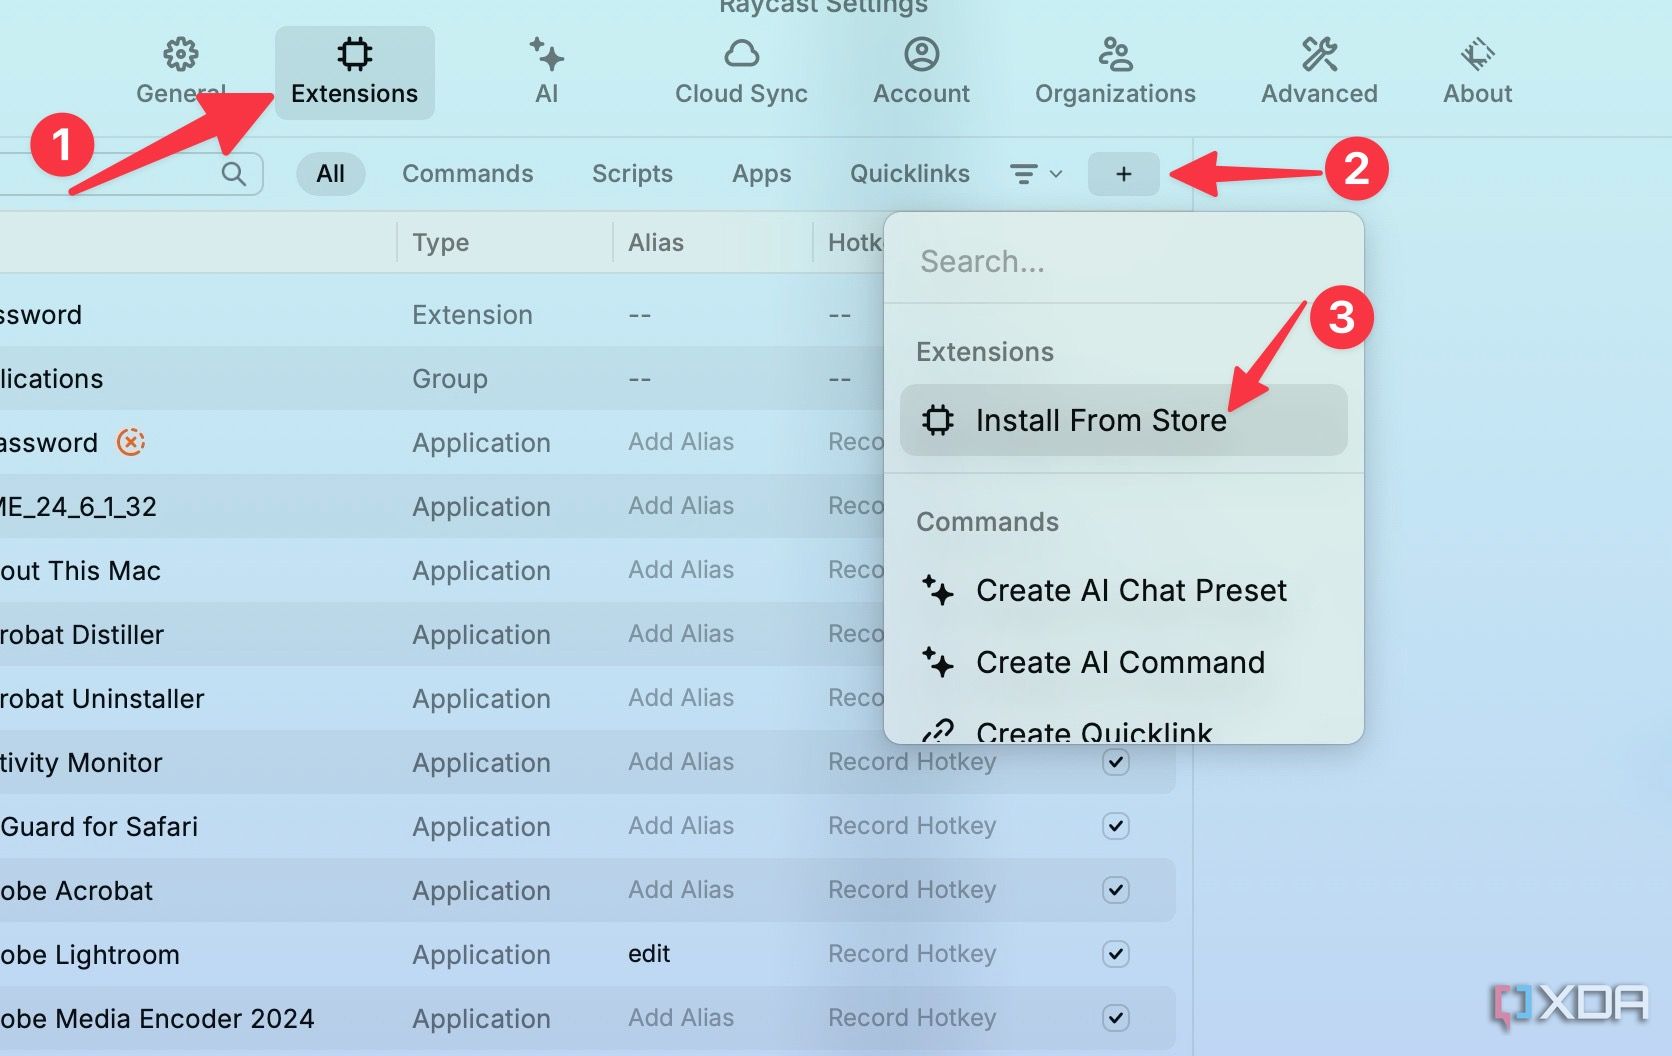Filter list by Apps

[x=761, y=174]
